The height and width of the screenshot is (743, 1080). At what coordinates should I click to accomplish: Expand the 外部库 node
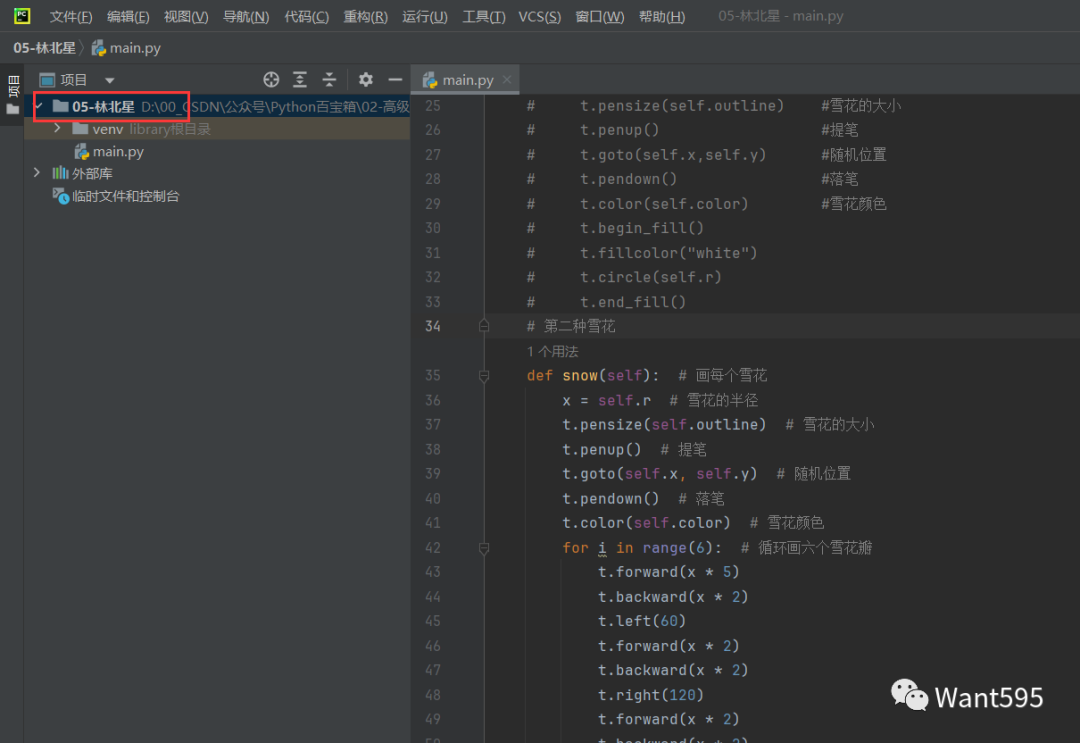tap(37, 173)
